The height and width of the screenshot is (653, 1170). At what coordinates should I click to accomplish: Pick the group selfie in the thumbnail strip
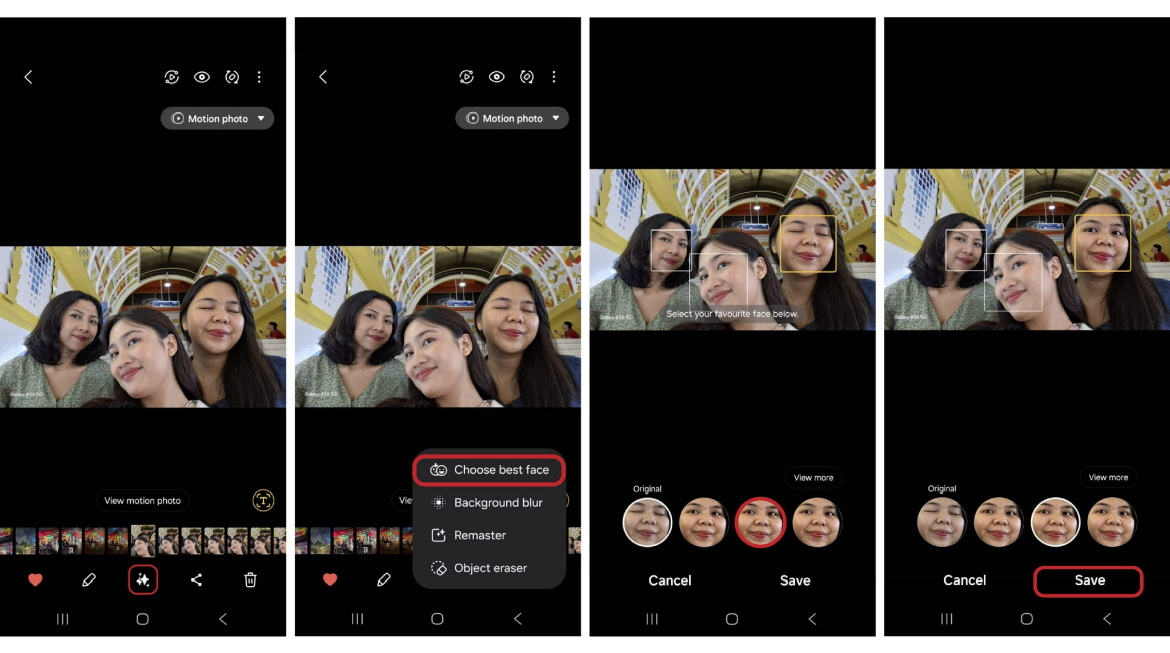[143, 541]
